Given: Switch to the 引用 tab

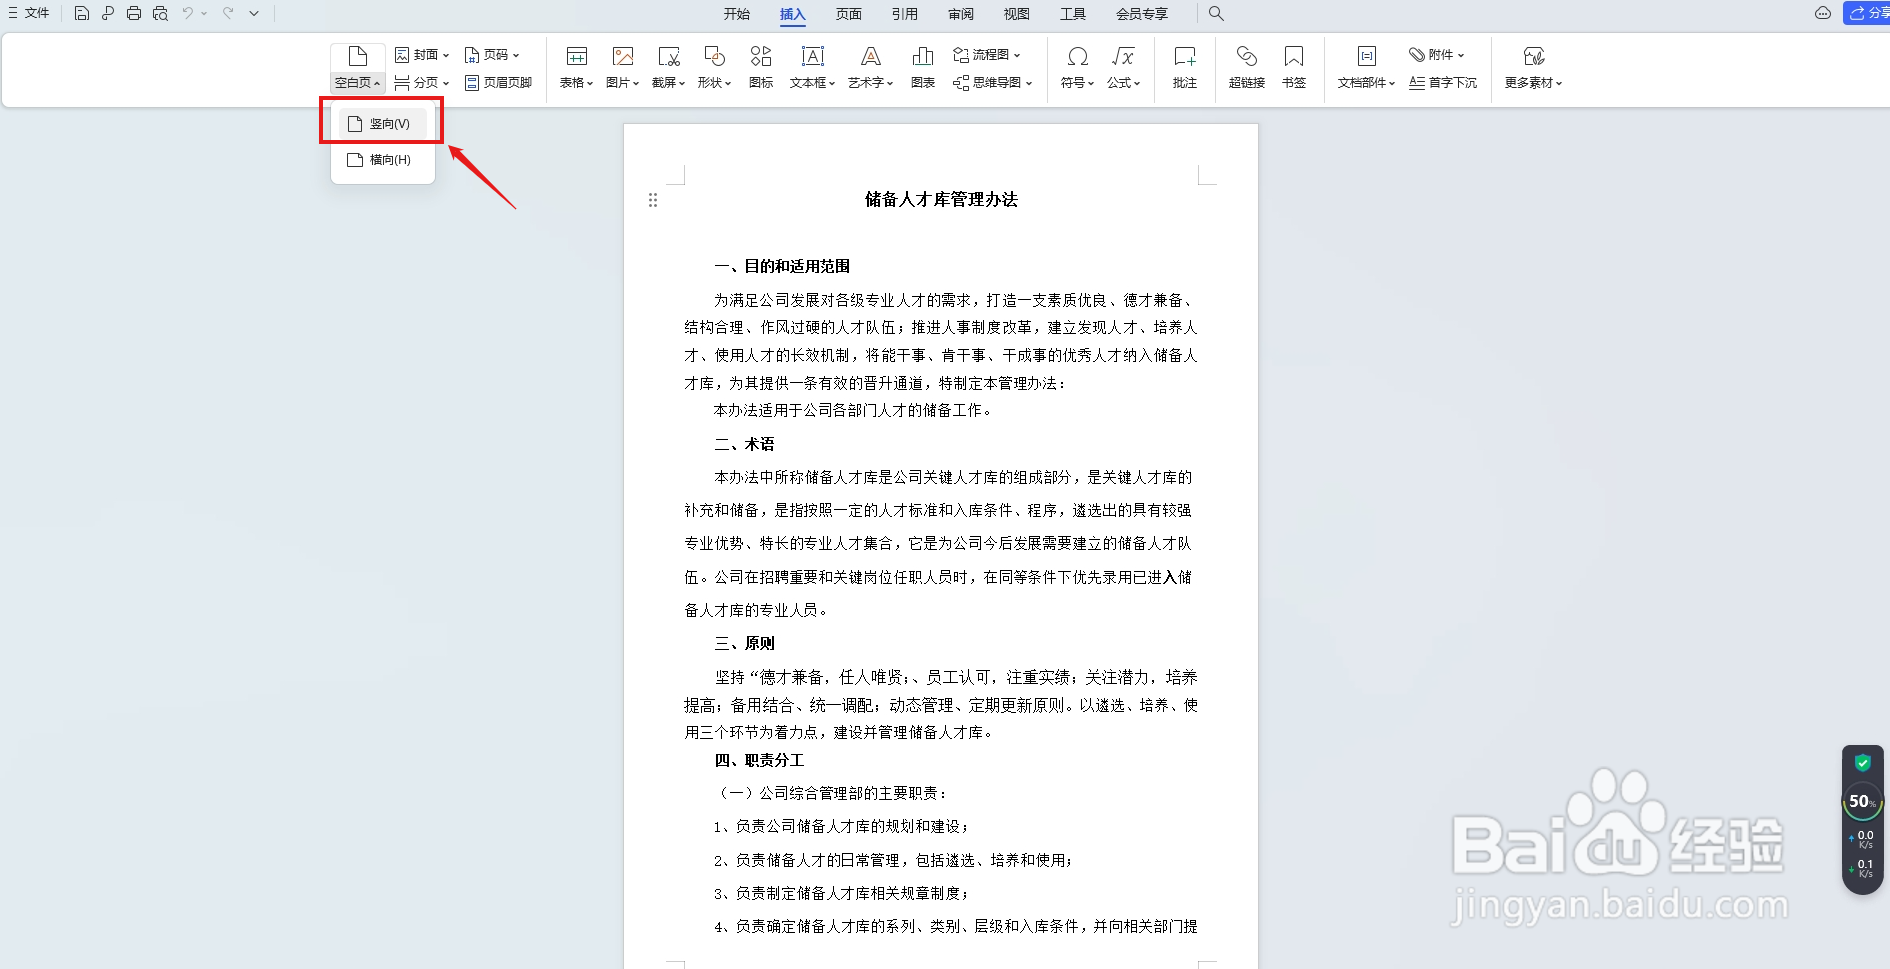Looking at the screenshot, I should point(905,14).
